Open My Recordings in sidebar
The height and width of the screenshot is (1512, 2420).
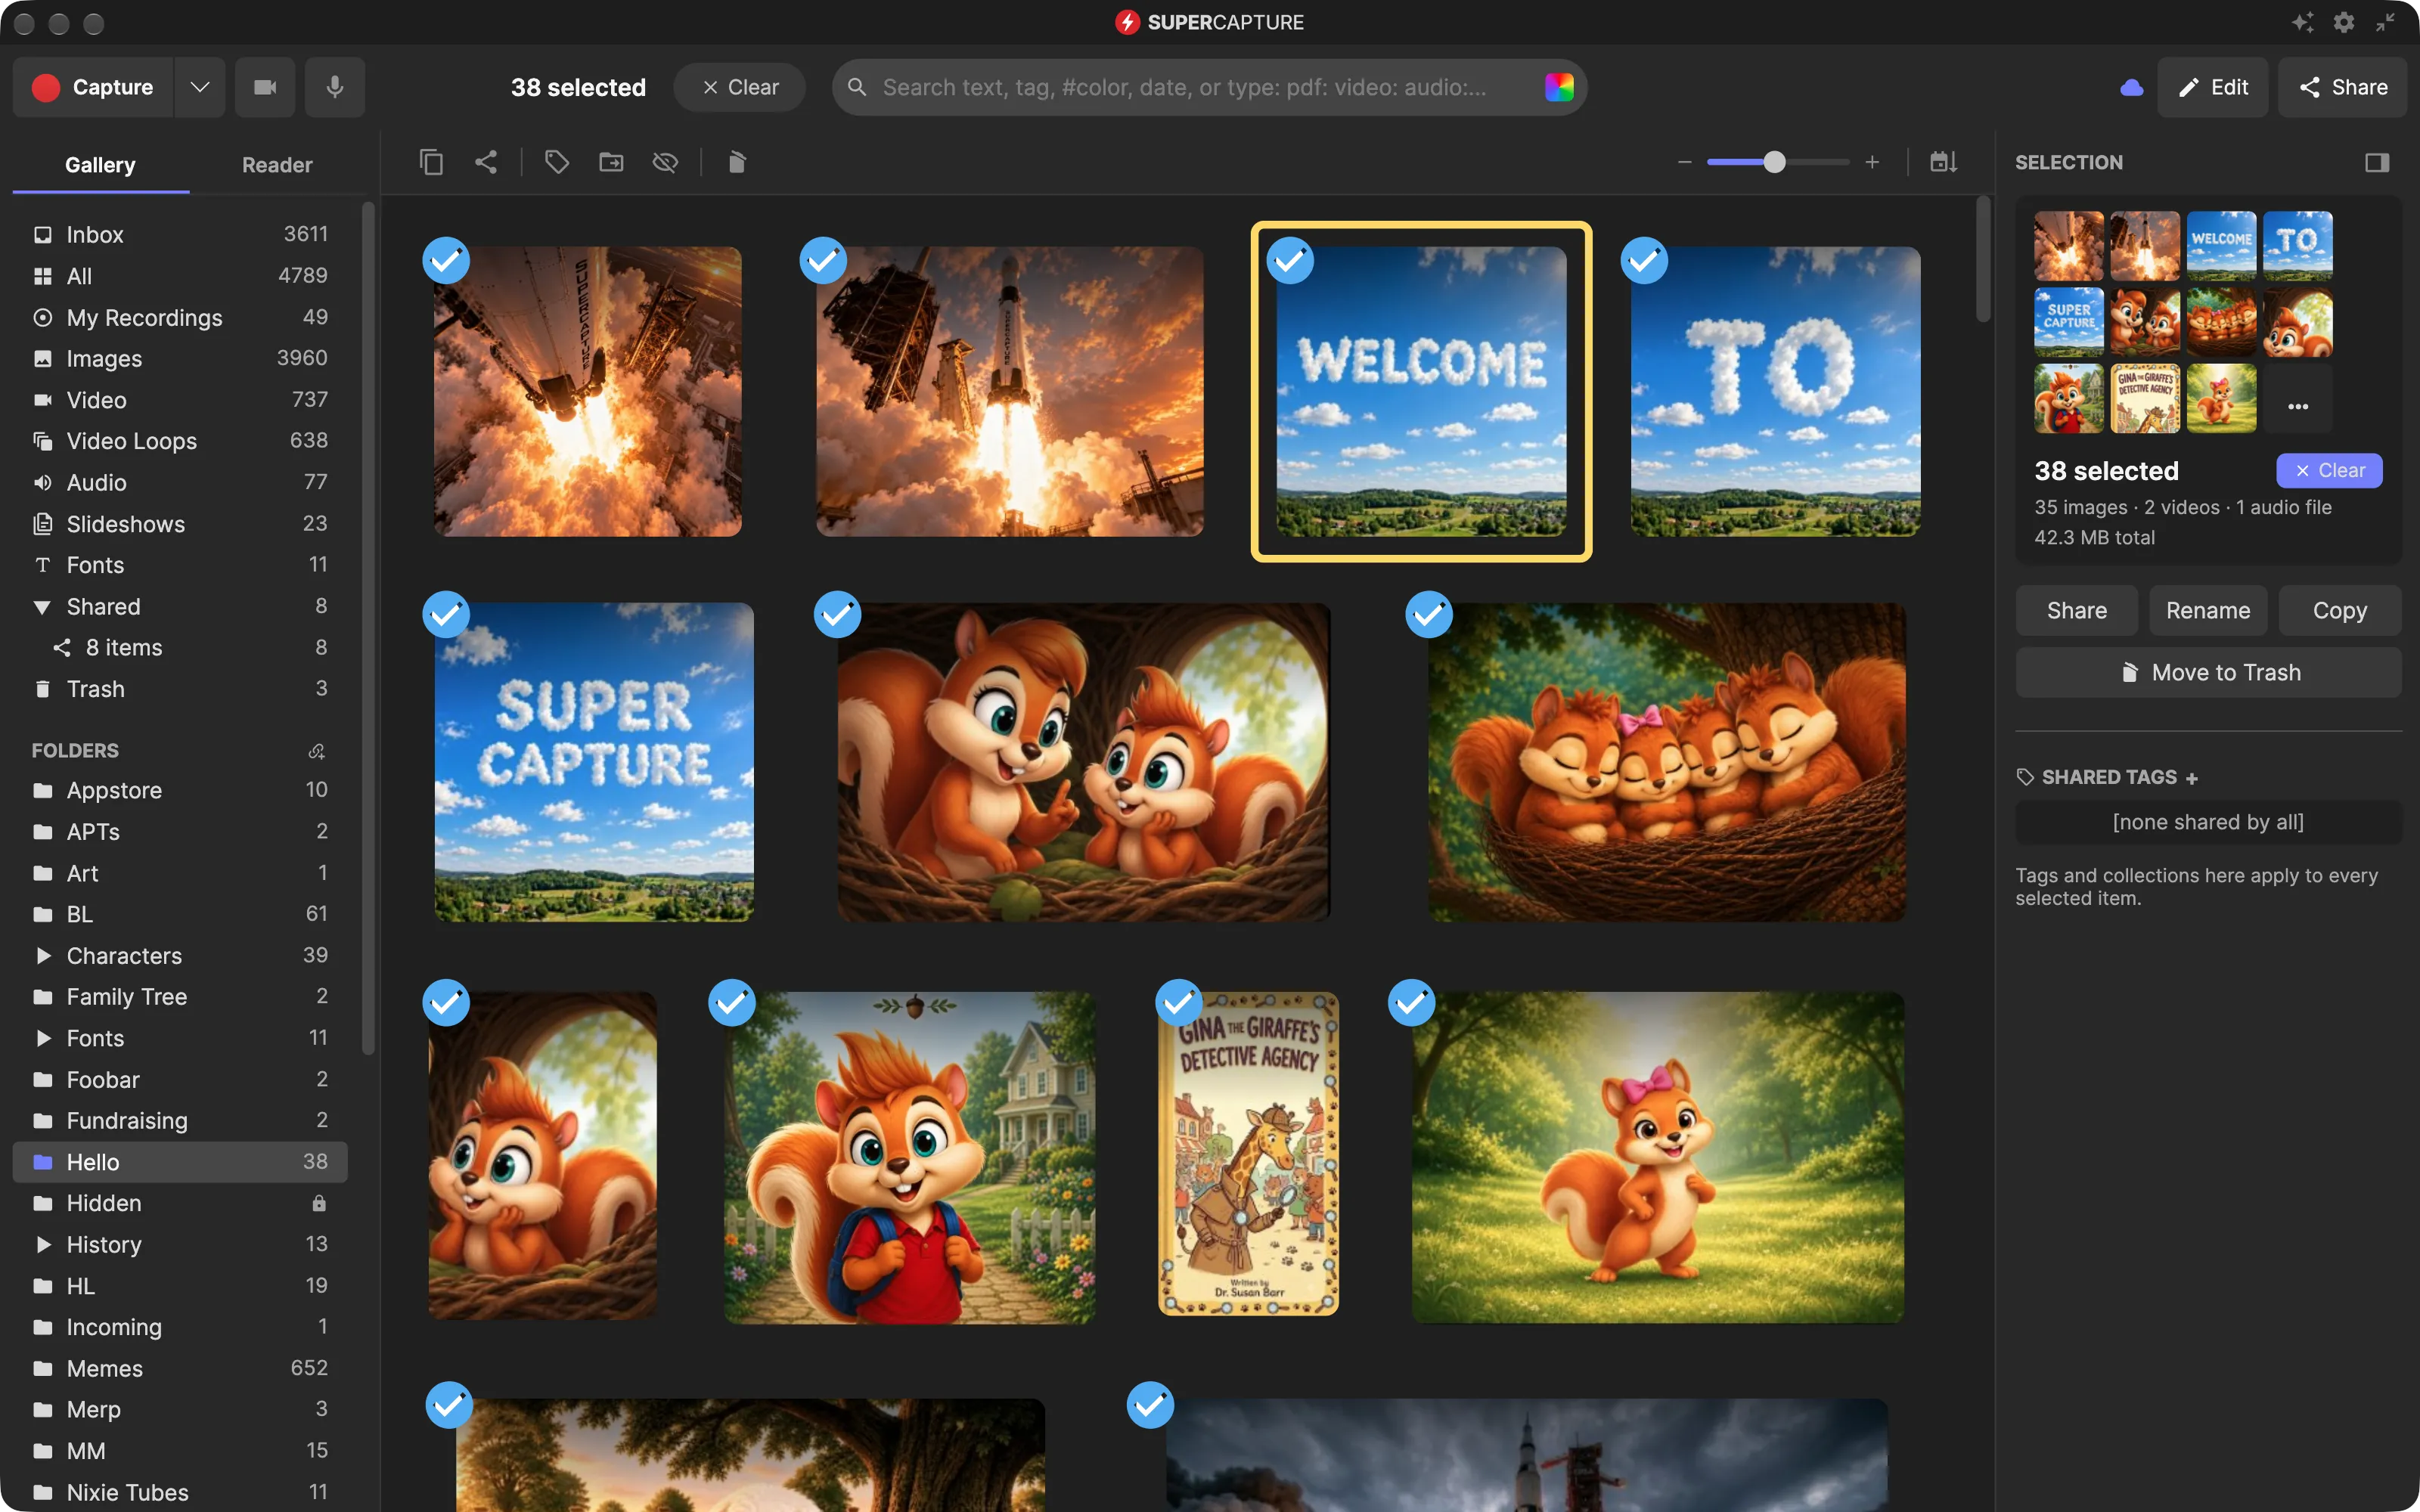click(x=180, y=317)
